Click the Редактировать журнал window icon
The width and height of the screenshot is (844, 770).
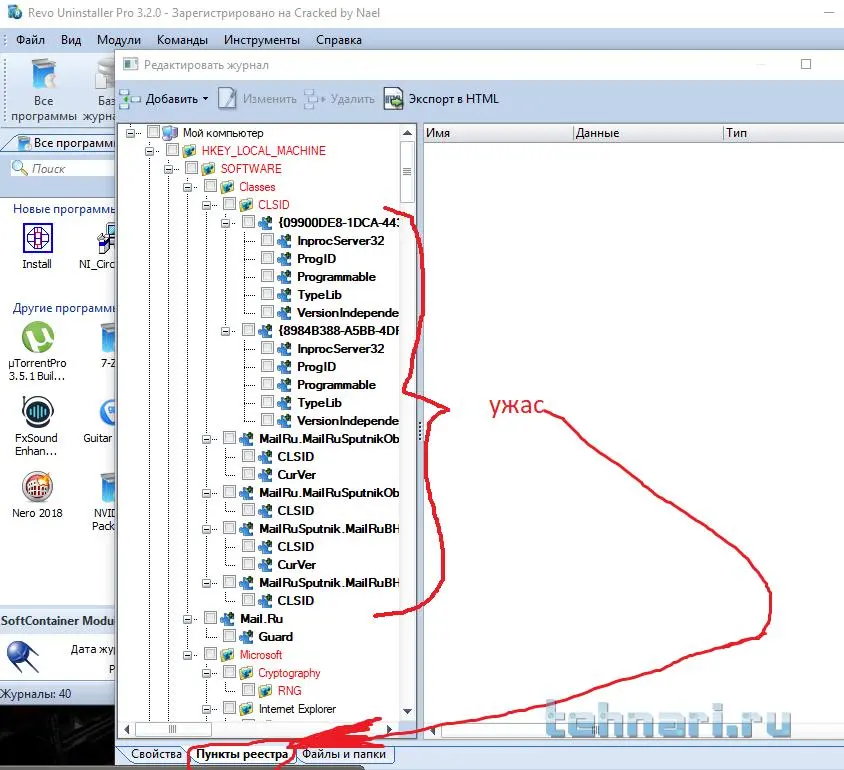pyautogui.click(x=130, y=65)
